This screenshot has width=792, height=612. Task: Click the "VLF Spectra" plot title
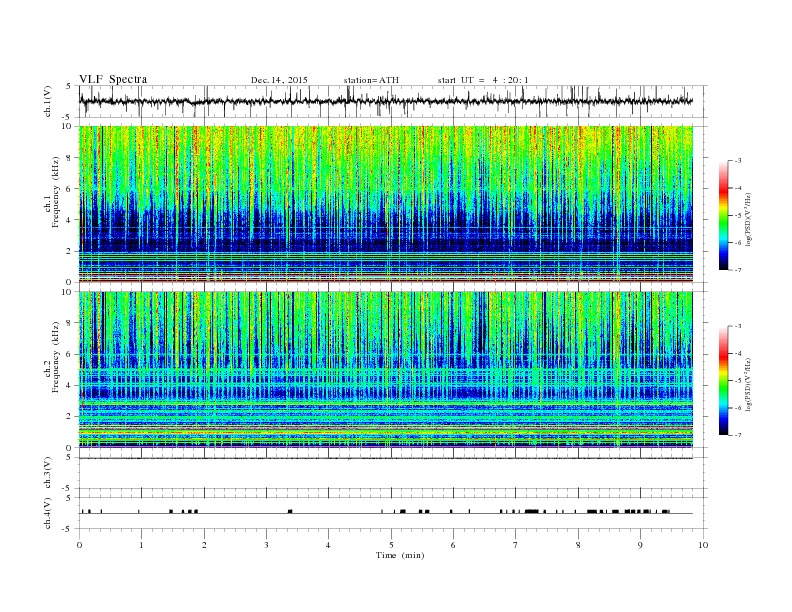113,79
